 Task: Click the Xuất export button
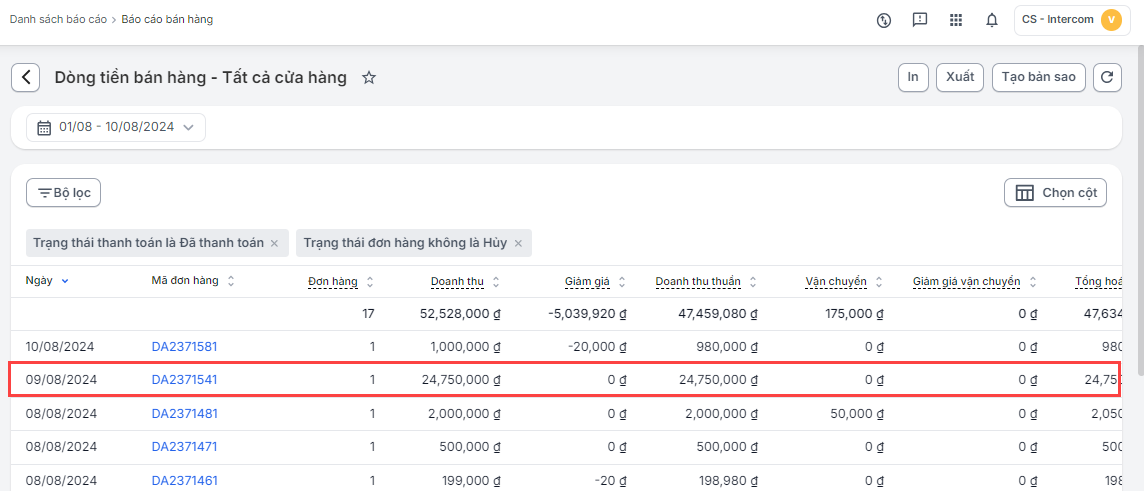(959, 77)
